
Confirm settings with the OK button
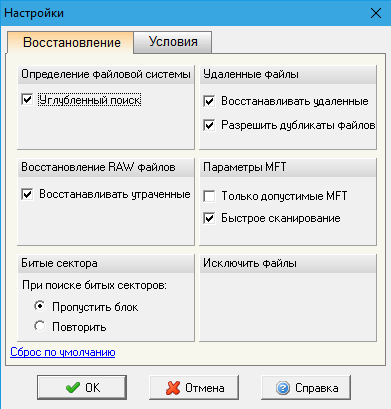[82, 388]
